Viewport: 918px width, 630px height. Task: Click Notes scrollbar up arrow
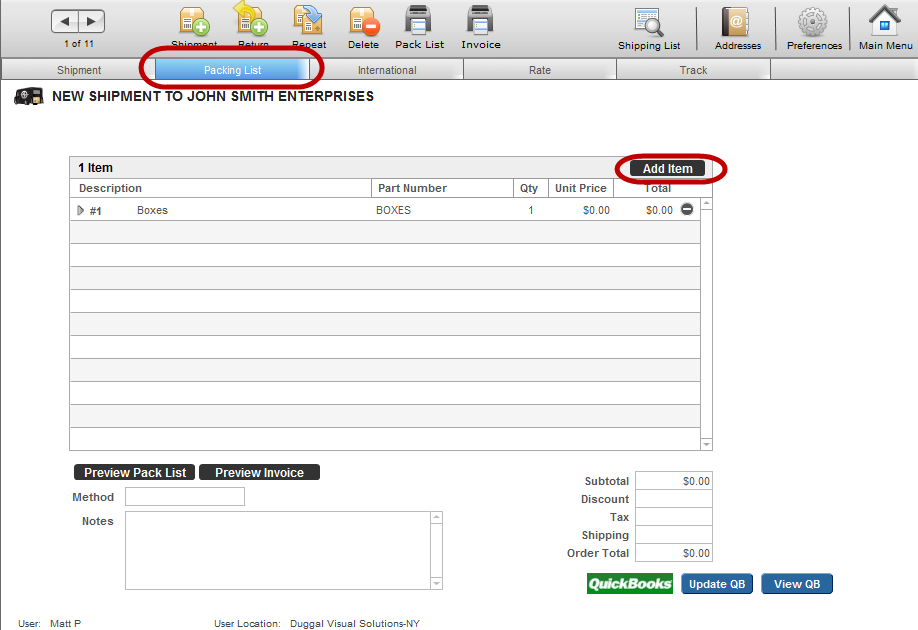point(437,518)
